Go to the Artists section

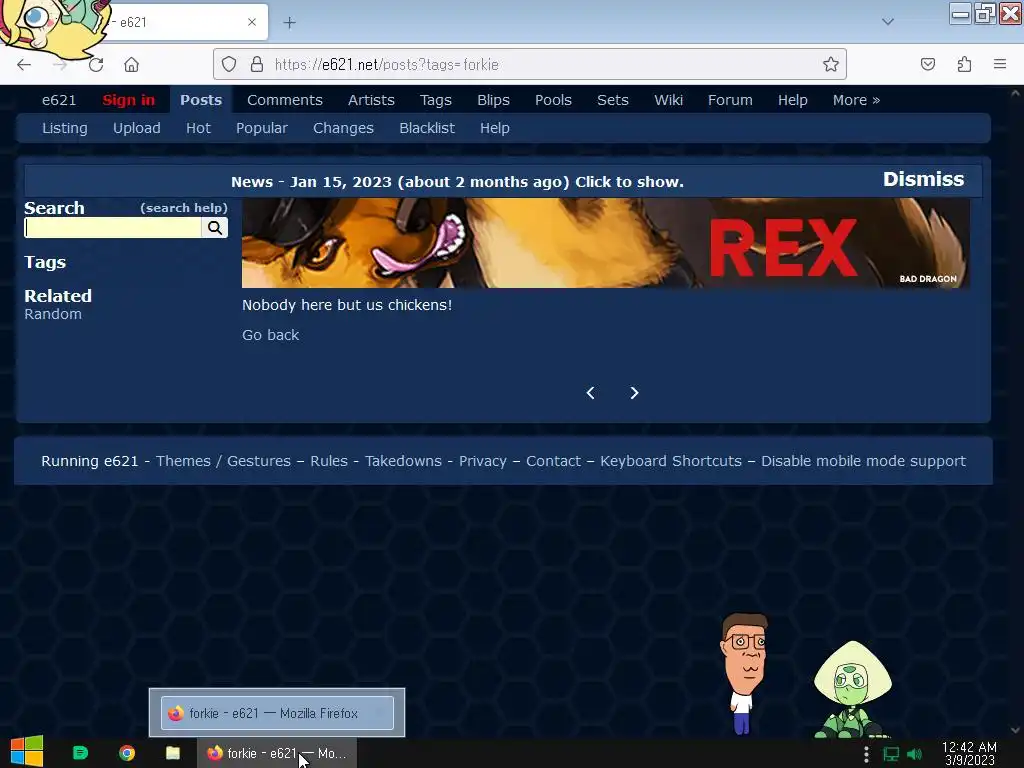pos(371,100)
